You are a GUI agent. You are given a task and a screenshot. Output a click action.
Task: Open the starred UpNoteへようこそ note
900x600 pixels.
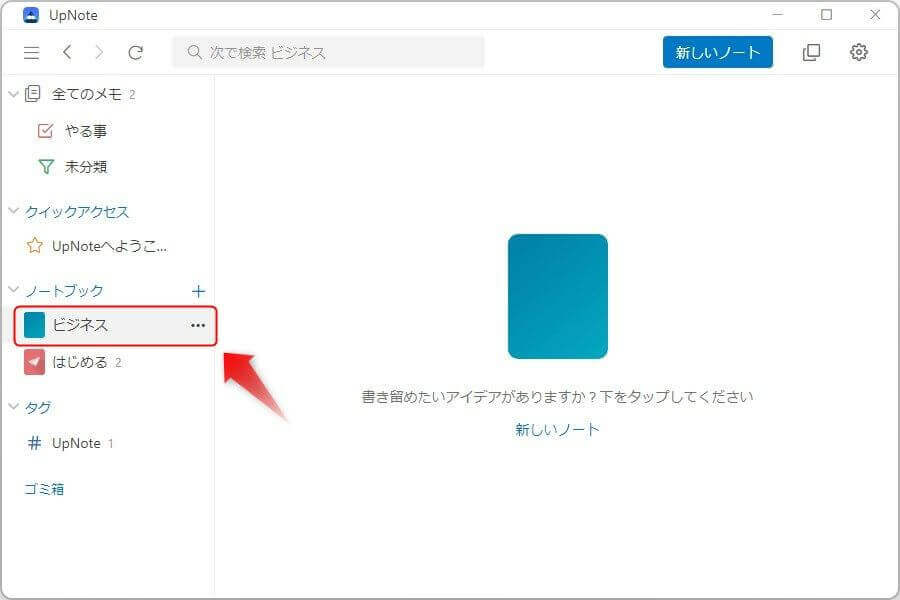tap(97, 246)
